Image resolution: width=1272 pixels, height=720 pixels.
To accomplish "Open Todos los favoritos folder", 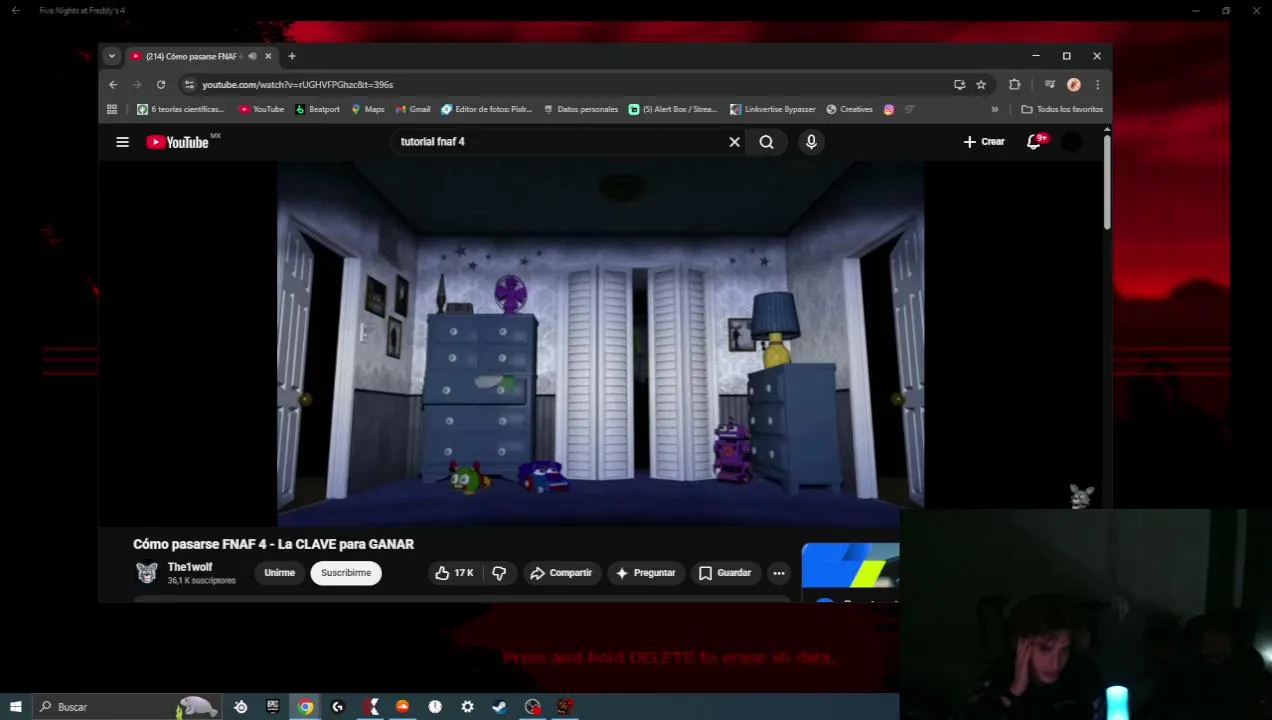I will coord(1062,109).
